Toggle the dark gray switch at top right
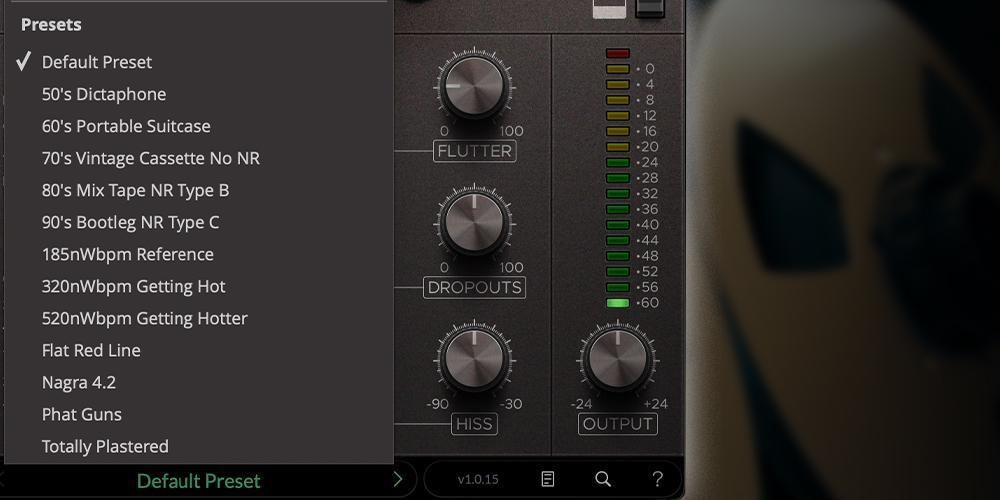Viewport: 1000px width, 500px height. pos(650,9)
